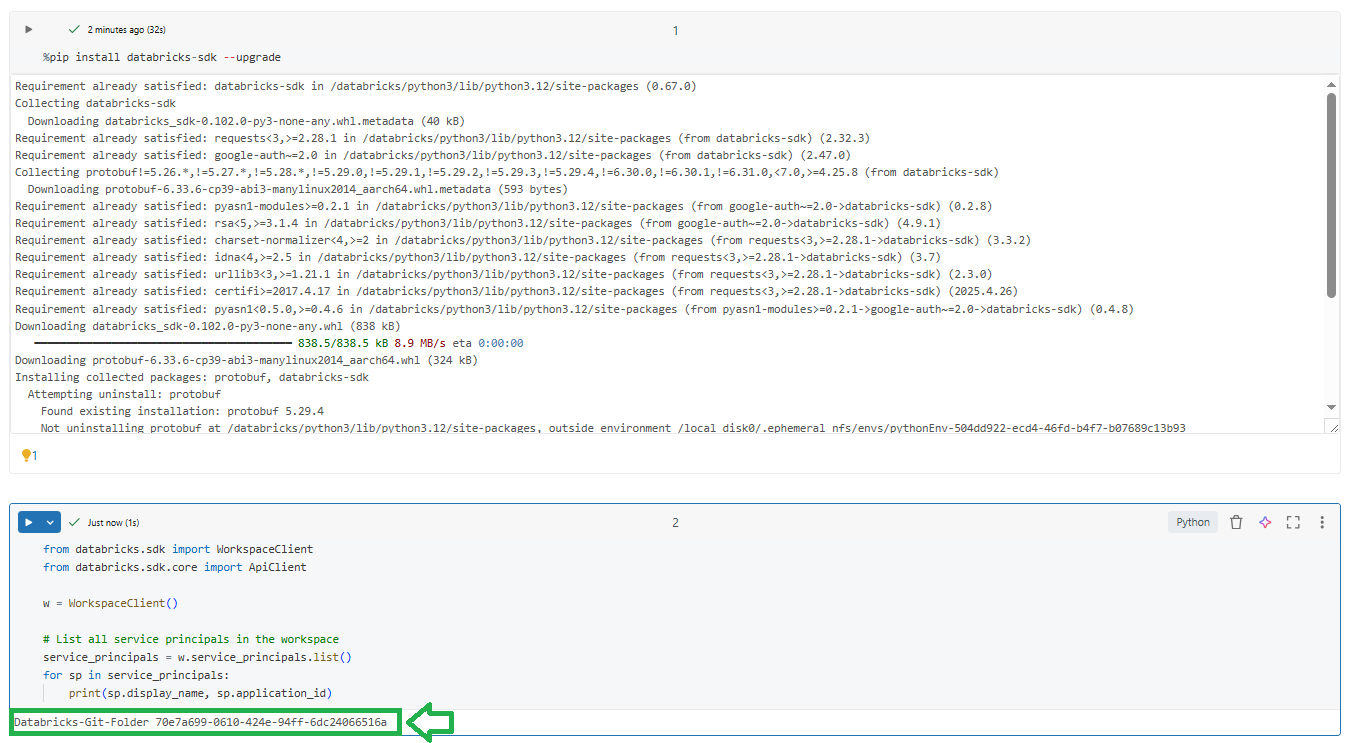Click the 'requests<3,>=2.28.1' requirement line
The height and width of the screenshot is (743, 1353).
442,138
